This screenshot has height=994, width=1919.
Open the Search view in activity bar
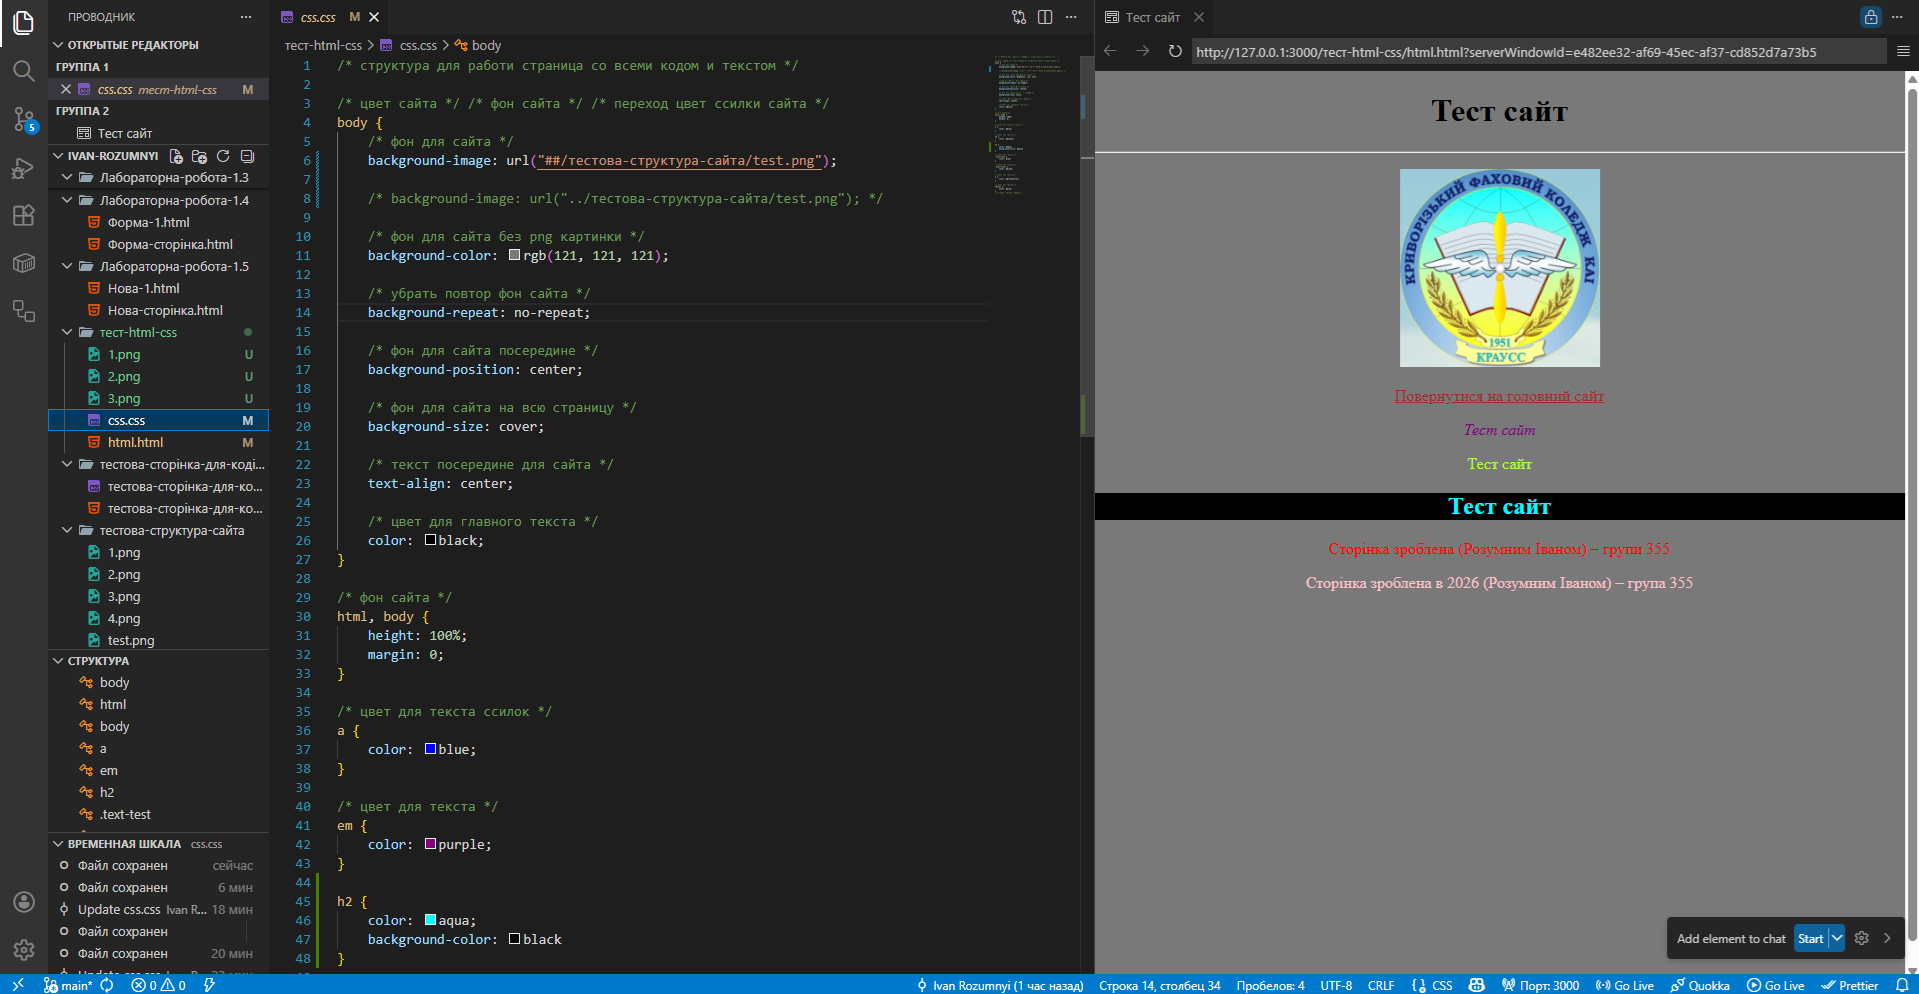24,71
